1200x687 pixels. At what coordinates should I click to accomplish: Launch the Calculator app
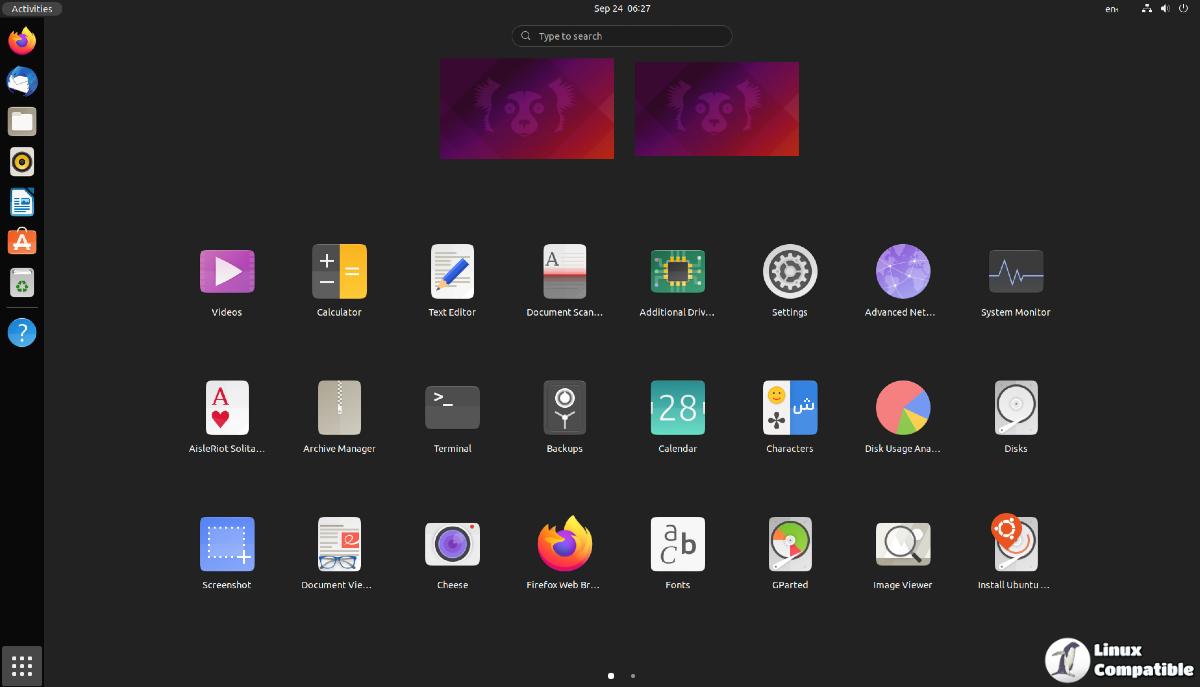coord(339,272)
